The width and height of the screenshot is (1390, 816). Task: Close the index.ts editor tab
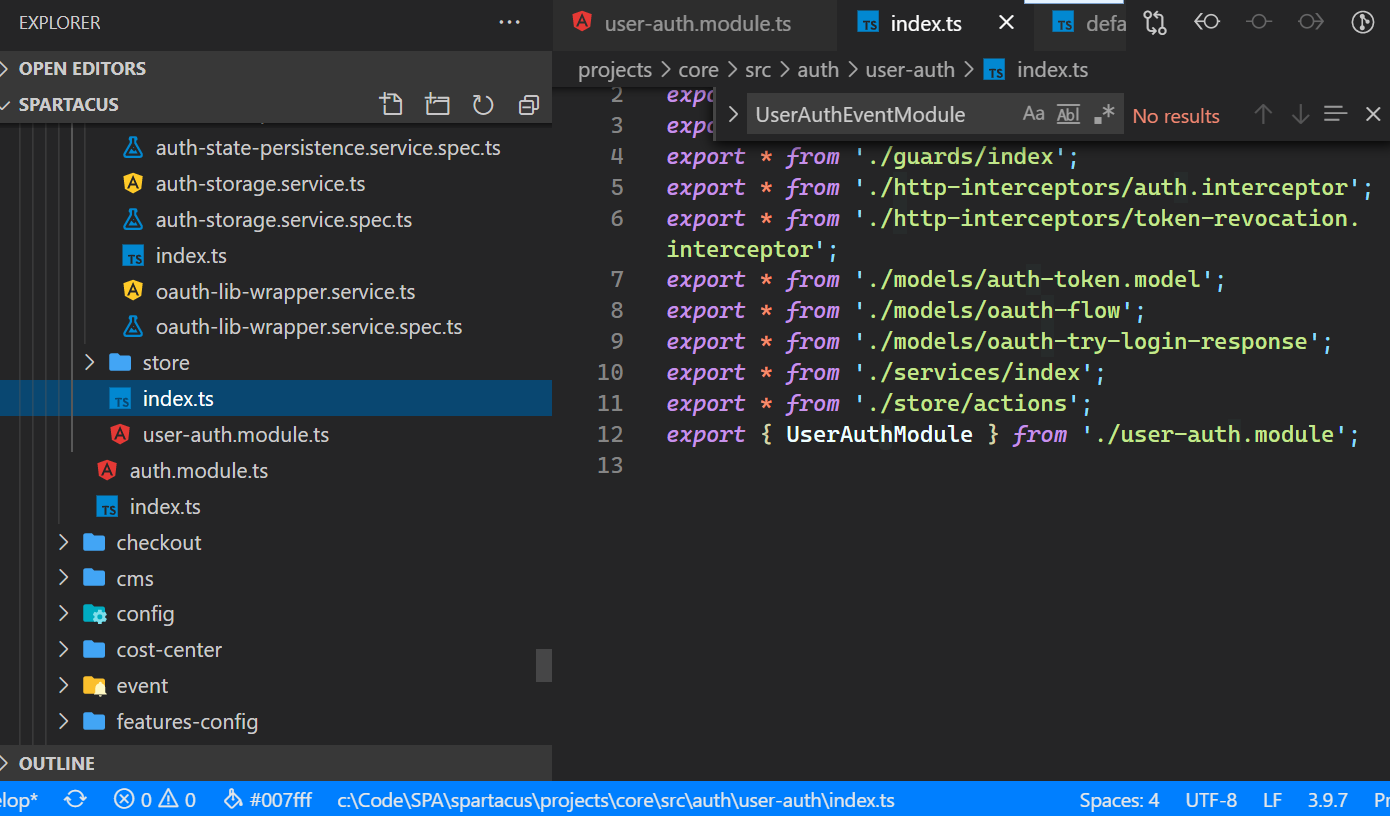click(1006, 23)
